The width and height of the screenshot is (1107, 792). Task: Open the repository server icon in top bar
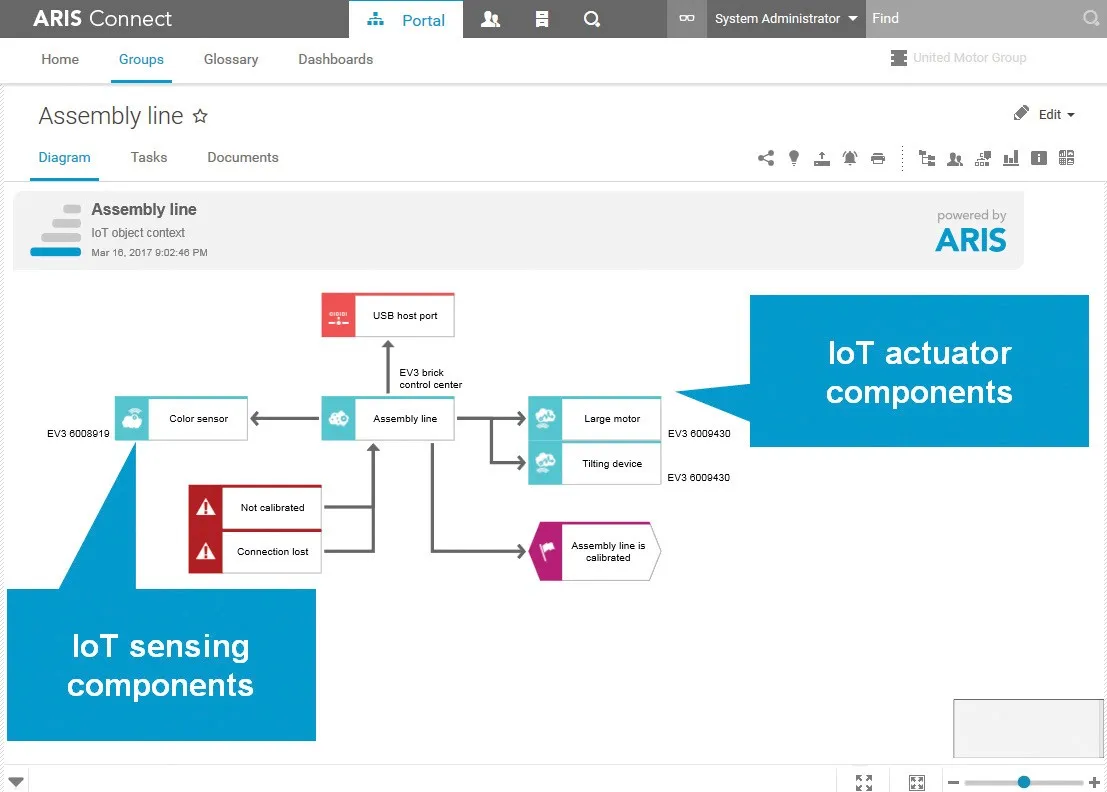pos(541,19)
